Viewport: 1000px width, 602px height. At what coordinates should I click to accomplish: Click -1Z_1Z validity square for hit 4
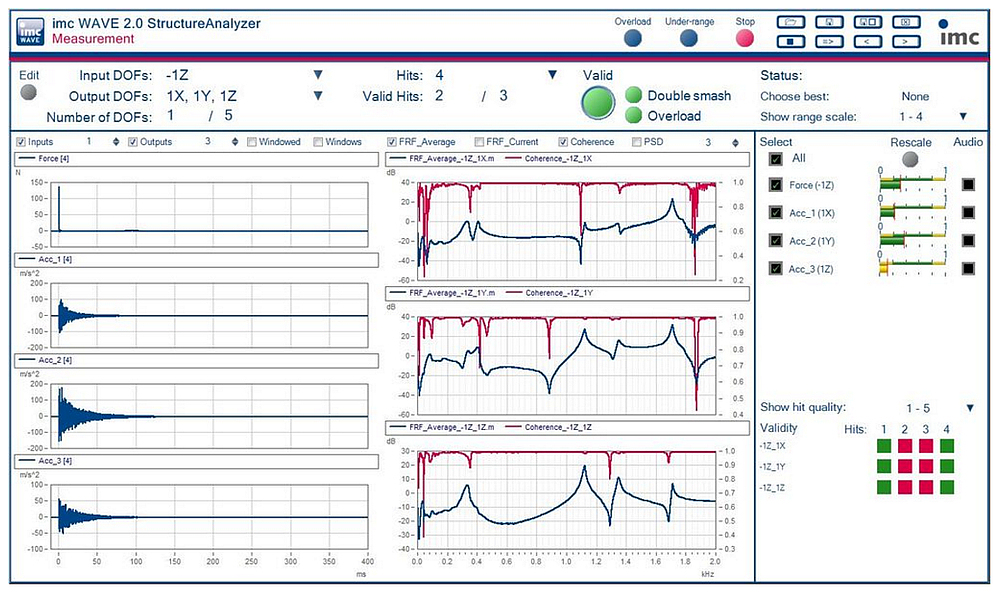point(947,487)
